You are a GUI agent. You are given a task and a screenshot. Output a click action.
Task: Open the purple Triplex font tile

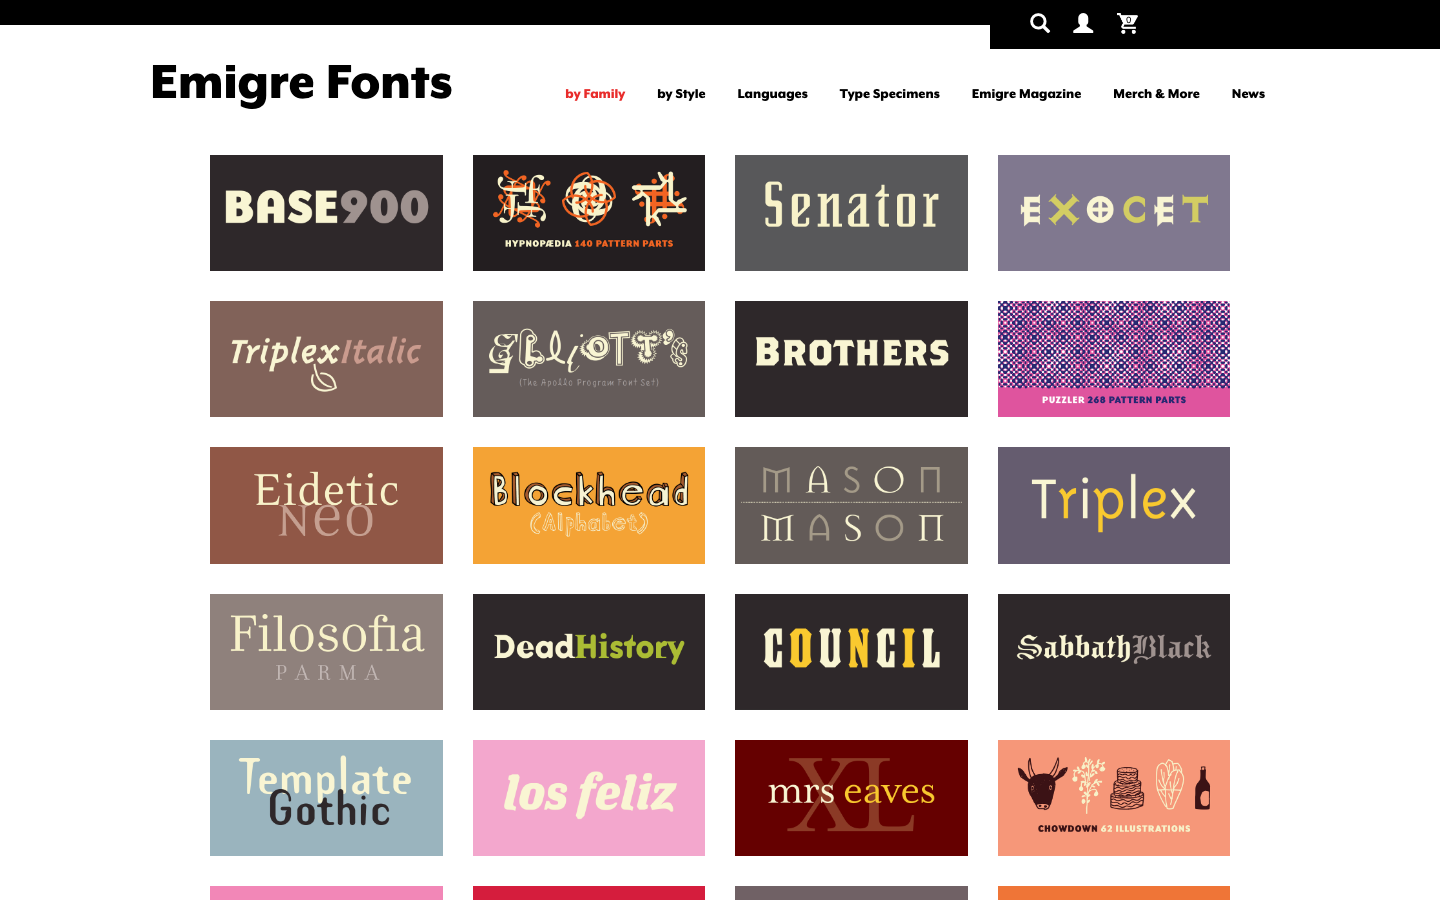tap(1114, 505)
